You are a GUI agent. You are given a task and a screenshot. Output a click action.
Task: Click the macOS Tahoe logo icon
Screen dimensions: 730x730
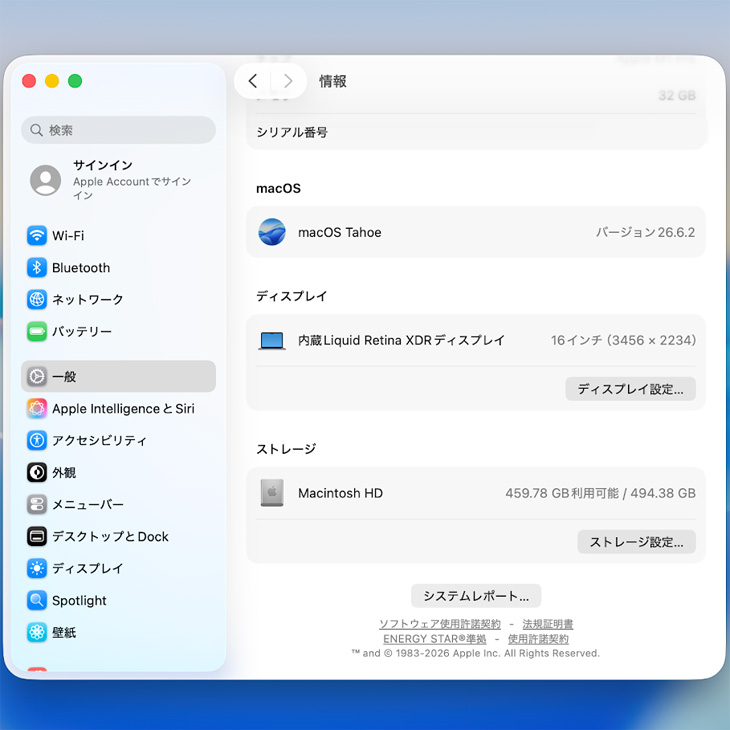pyautogui.click(x=272, y=232)
